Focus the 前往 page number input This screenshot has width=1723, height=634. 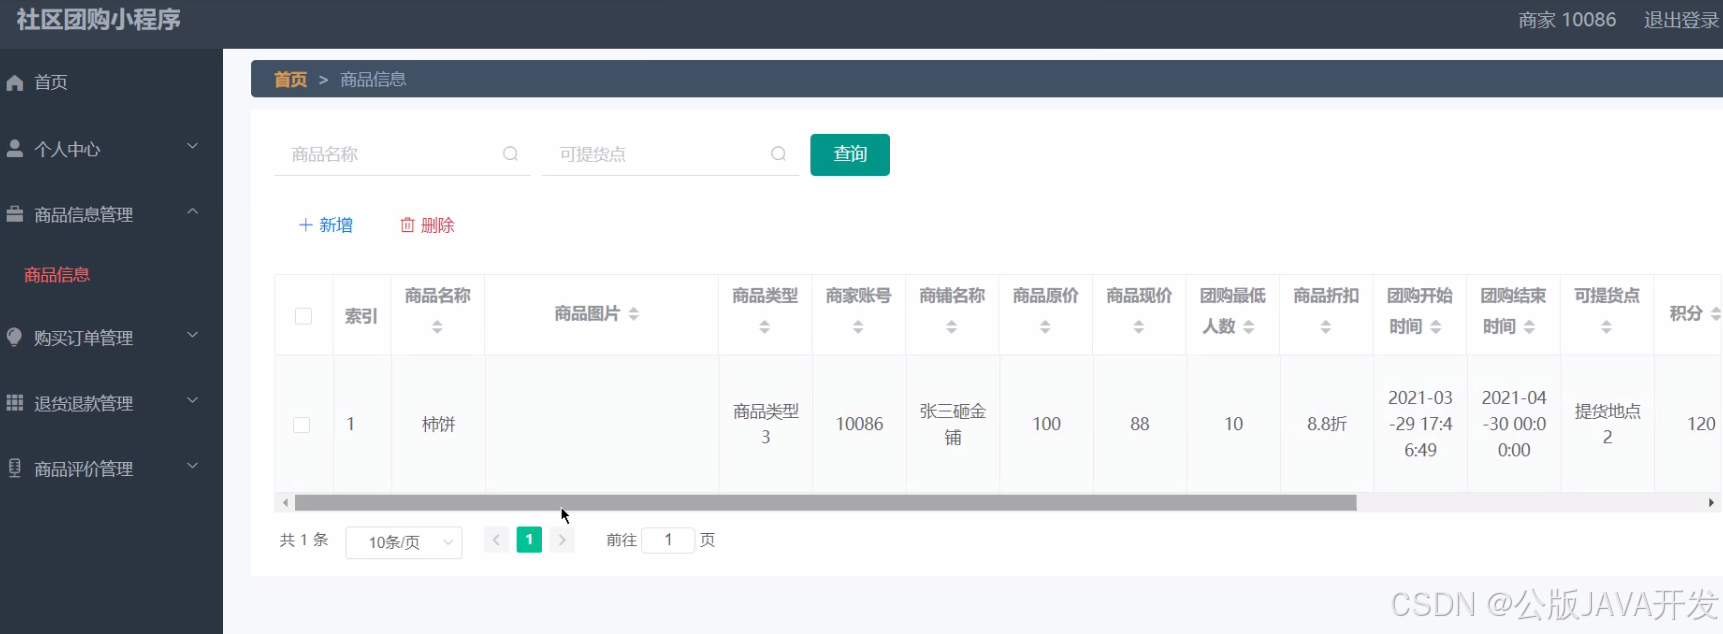pyautogui.click(x=668, y=540)
